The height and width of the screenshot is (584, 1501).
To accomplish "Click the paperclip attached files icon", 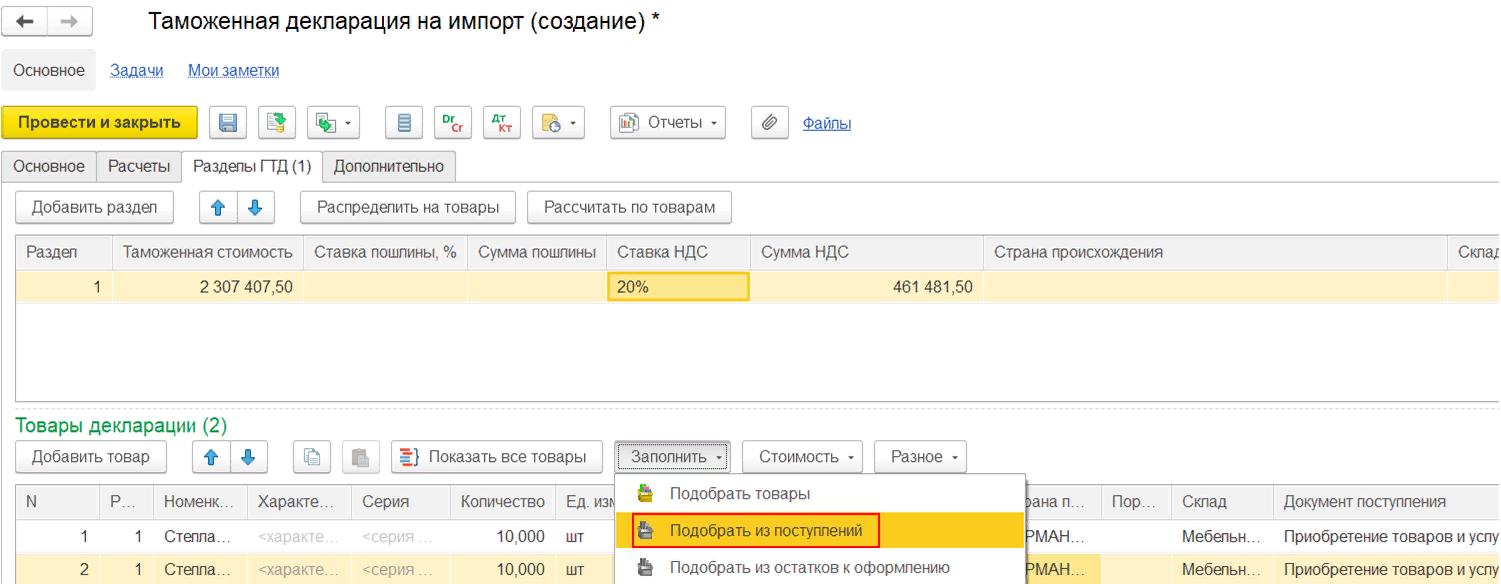I will click(x=769, y=123).
